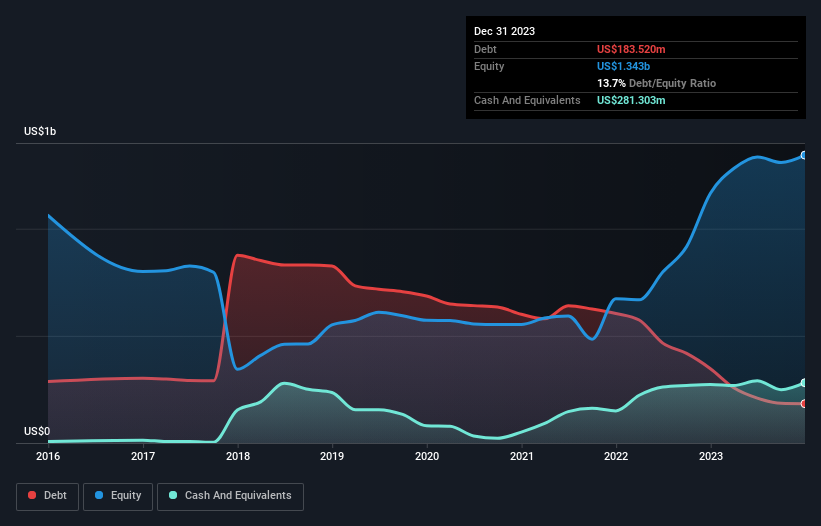Image resolution: width=821 pixels, height=526 pixels.
Task: Click the US$183.520m debt value
Action: point(631,49)
